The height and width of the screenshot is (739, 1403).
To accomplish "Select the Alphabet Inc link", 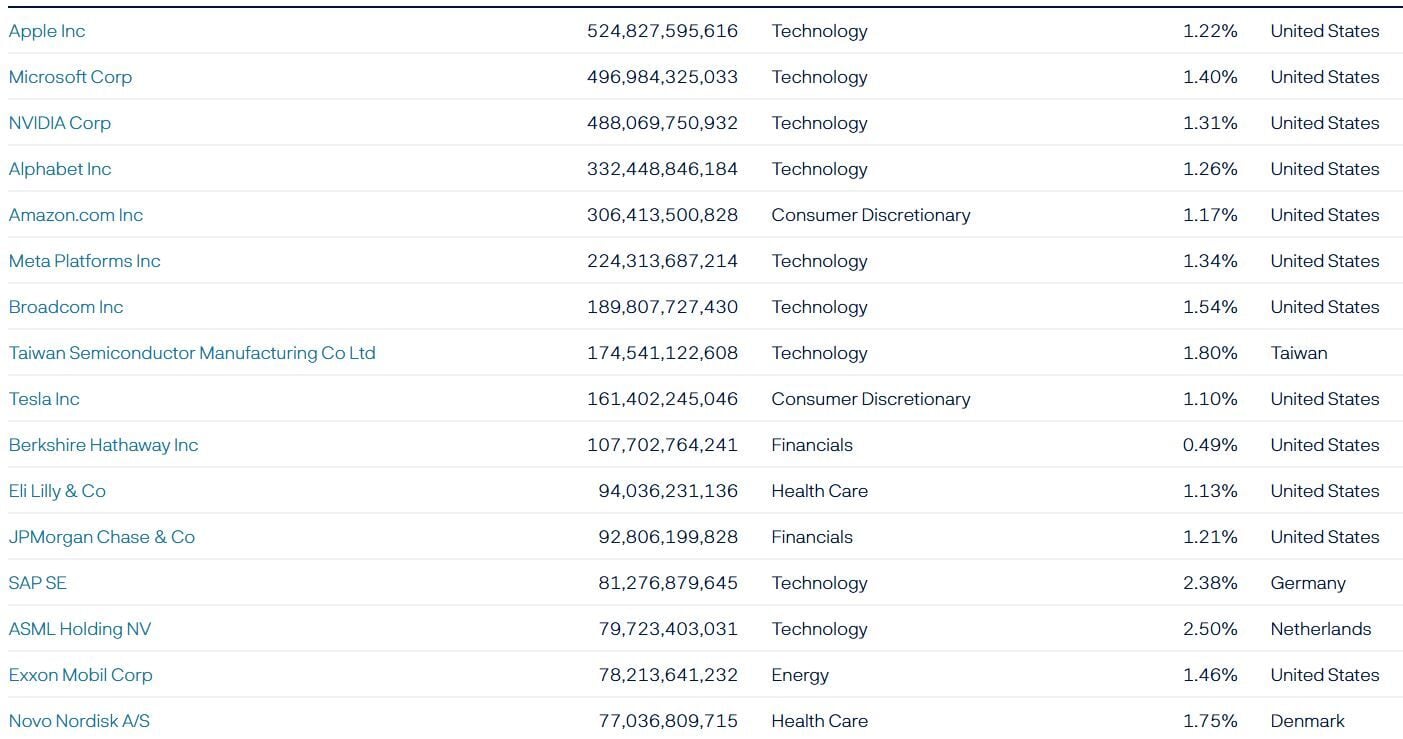I will (60, 169).
